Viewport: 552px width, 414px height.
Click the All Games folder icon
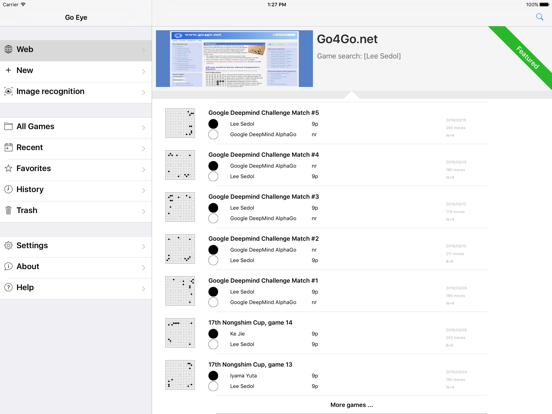click(x=8, y=126)
